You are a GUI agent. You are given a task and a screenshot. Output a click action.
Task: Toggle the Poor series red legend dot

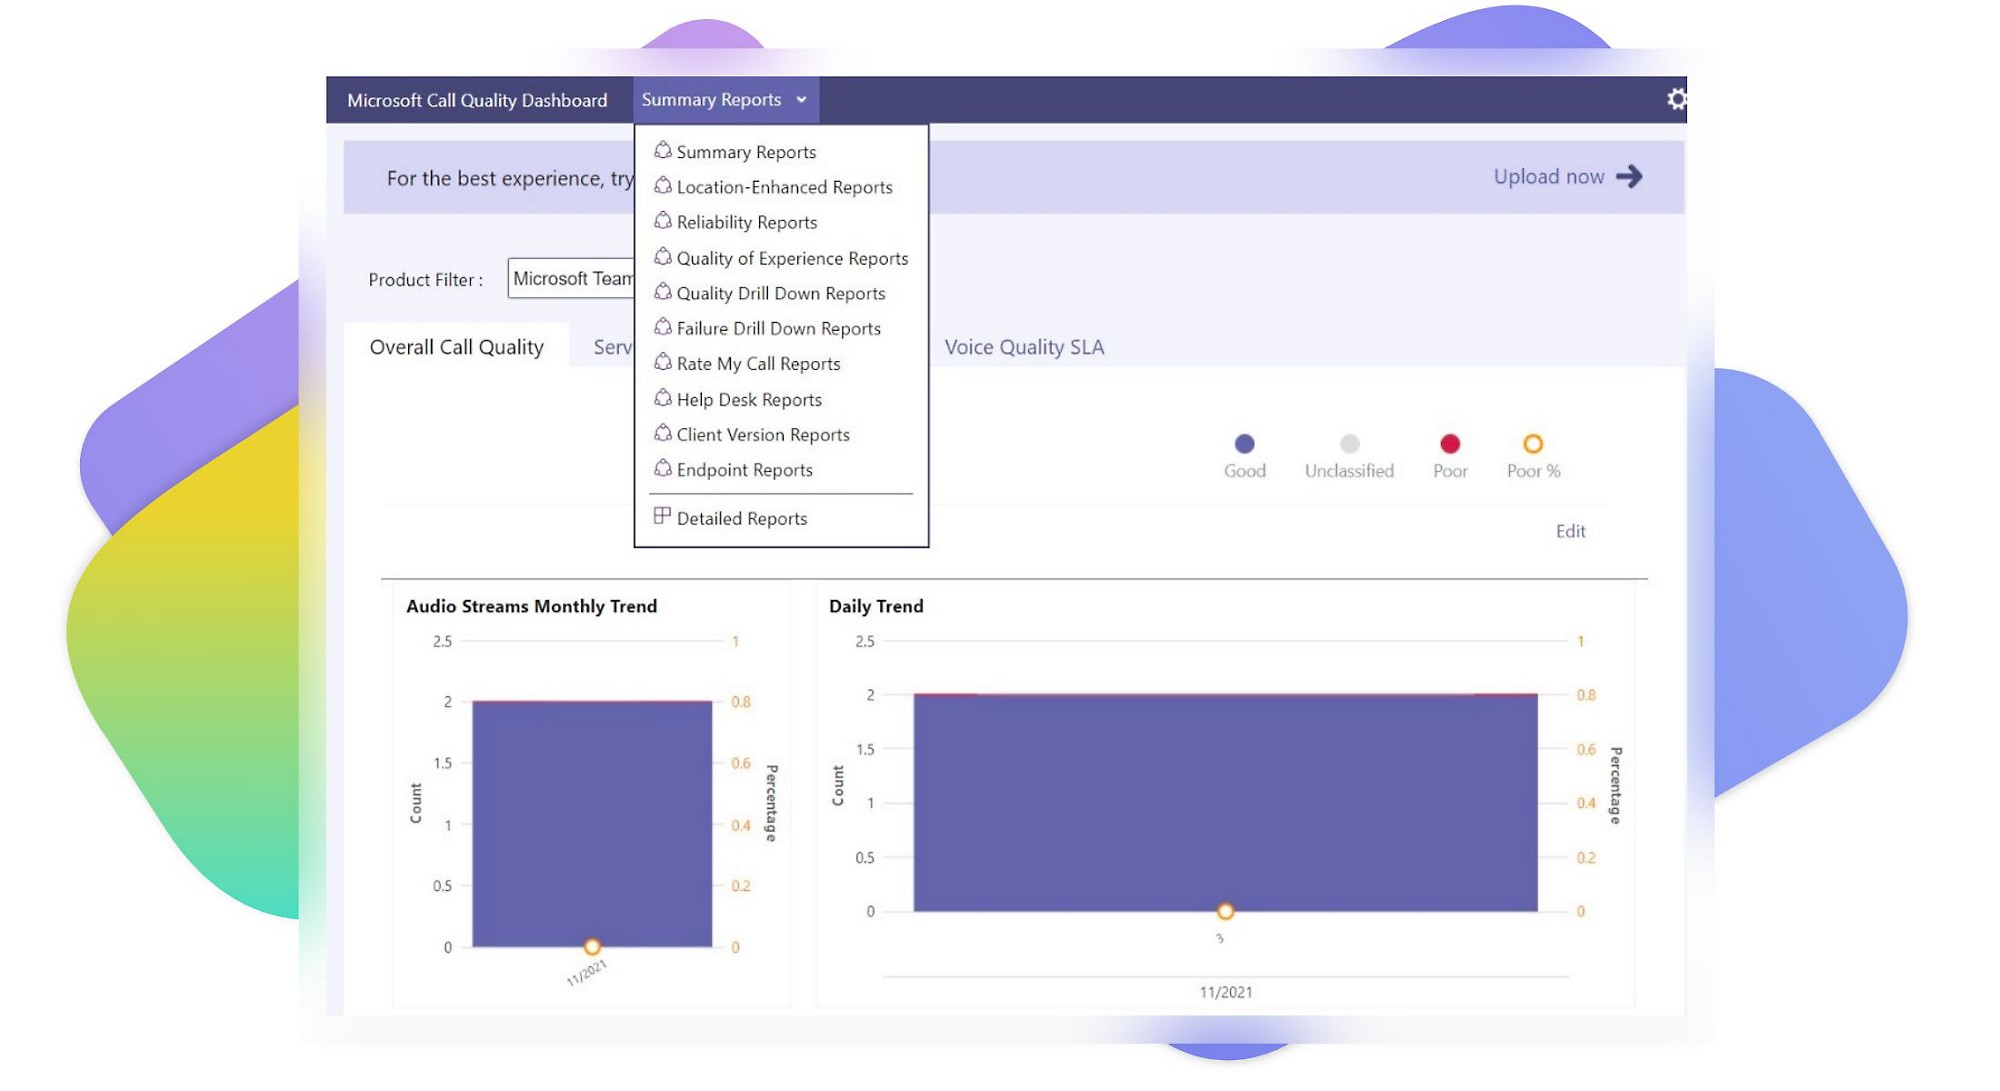pyautogui.click(x=1449, y=444)
